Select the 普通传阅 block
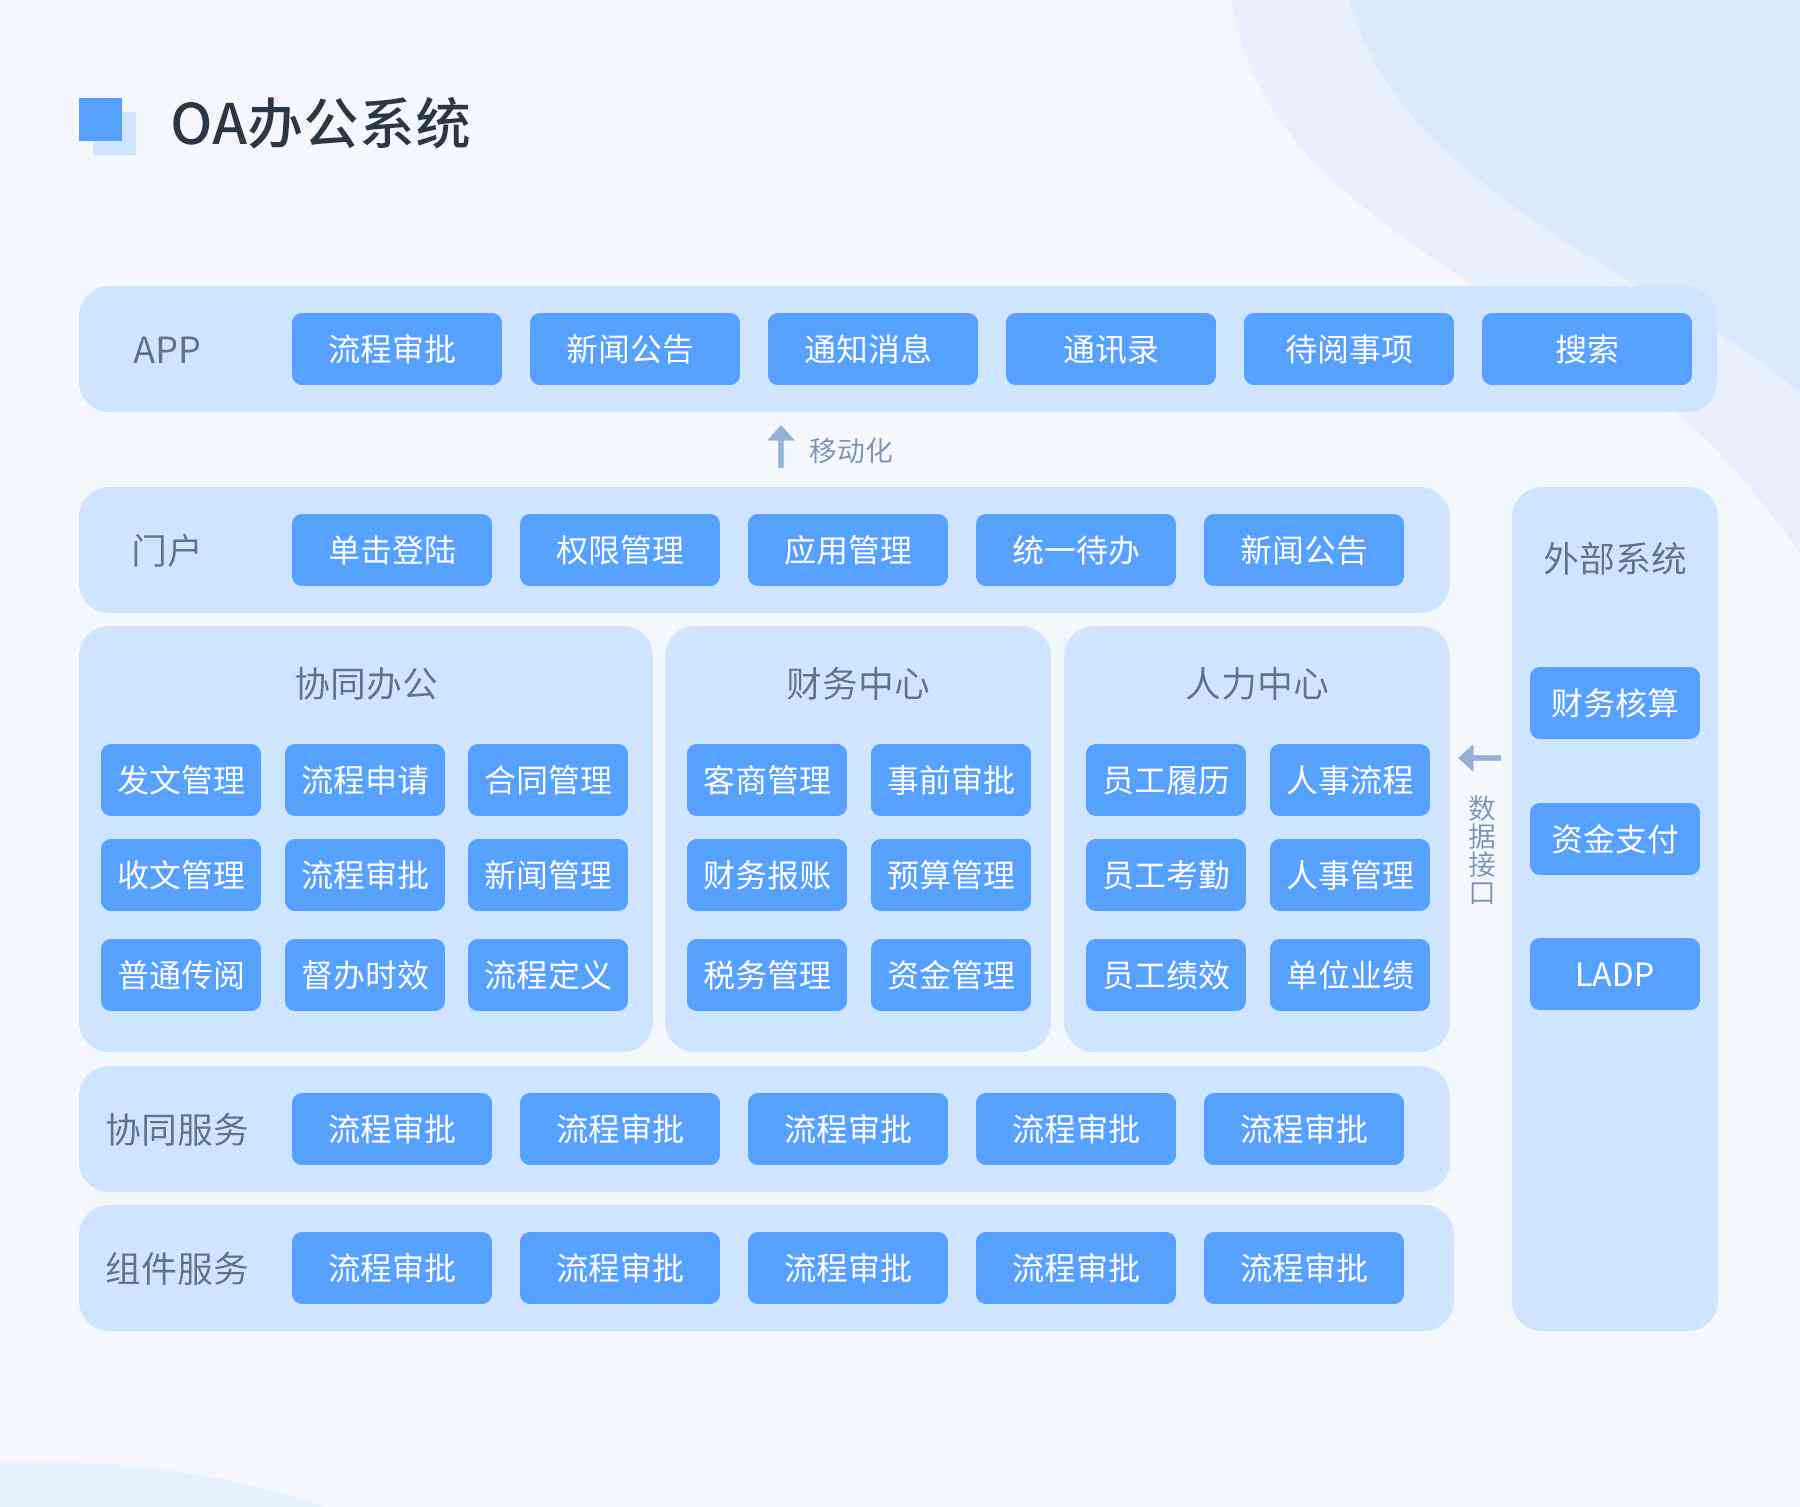1800x1507 pixels. pyautogui.click(x=181, y=975)
